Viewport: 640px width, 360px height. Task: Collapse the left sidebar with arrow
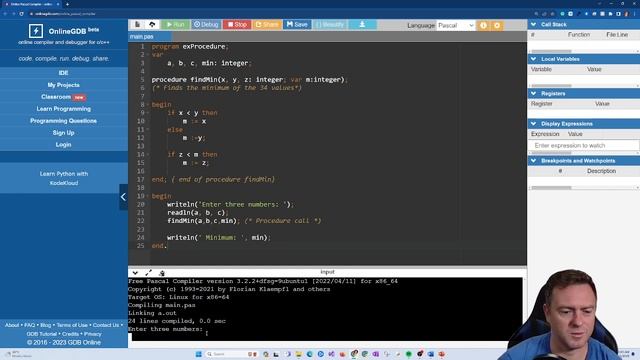pyautogui.click(x=123, y=197)
